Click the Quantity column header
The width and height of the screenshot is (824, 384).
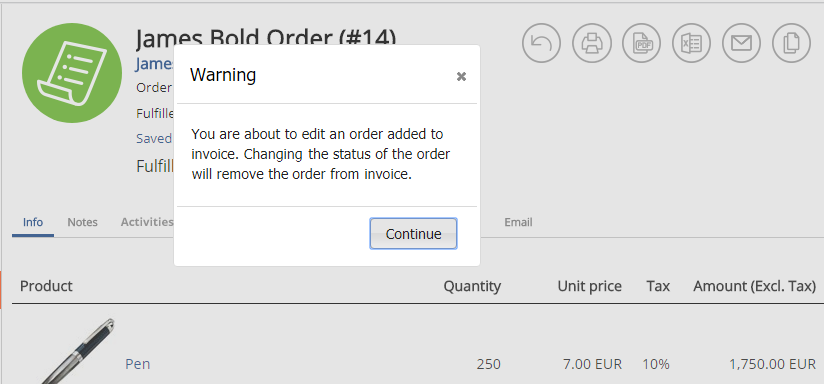tap(472, 286)
